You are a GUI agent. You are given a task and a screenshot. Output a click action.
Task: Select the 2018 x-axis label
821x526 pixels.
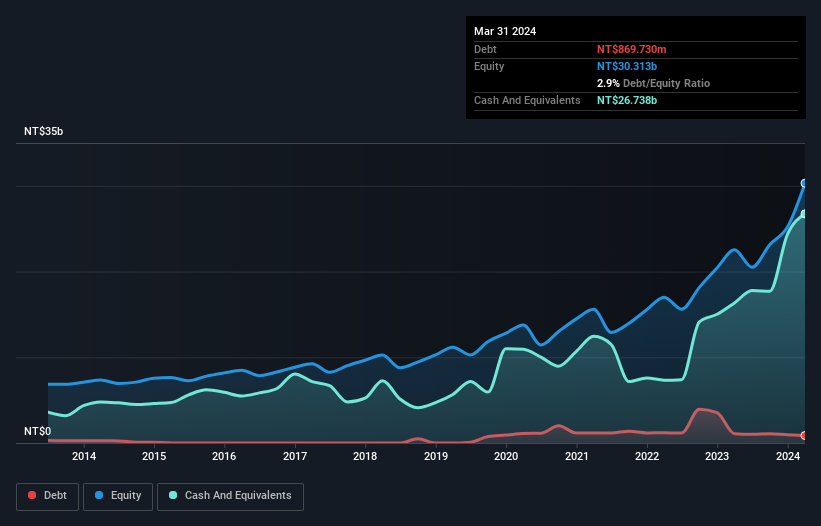click(365, 456)
